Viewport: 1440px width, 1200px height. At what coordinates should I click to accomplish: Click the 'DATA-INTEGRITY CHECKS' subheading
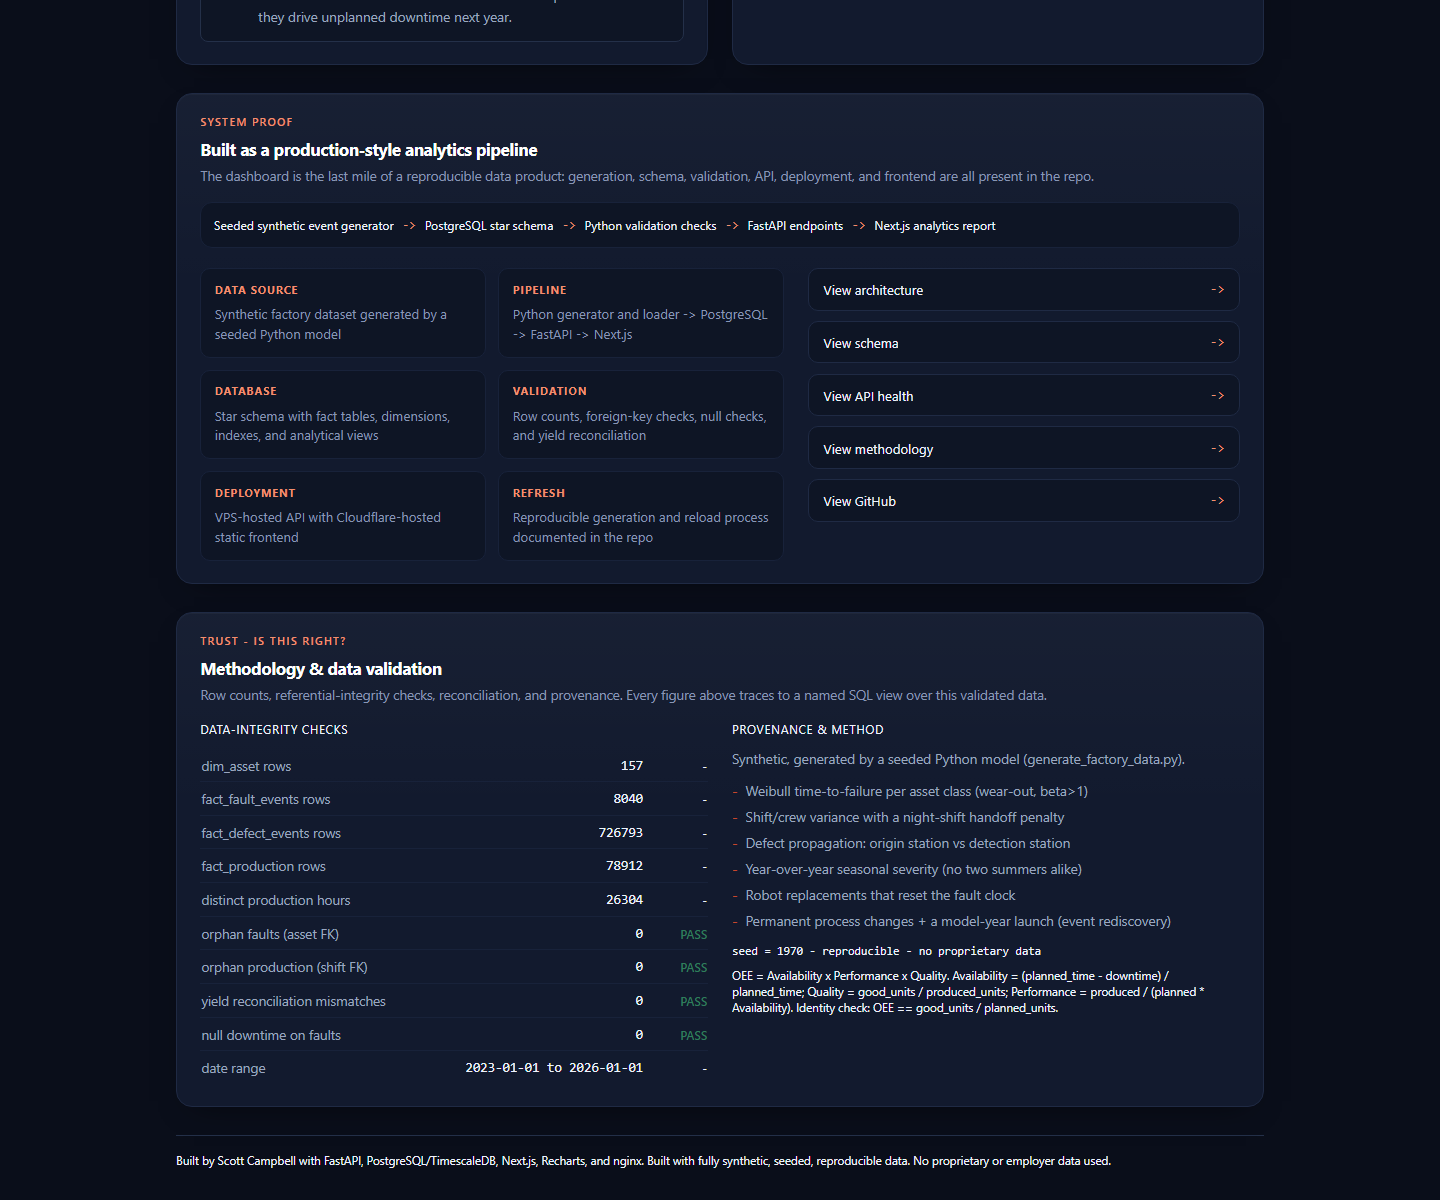pyautogui.click(x=274, y=730)
